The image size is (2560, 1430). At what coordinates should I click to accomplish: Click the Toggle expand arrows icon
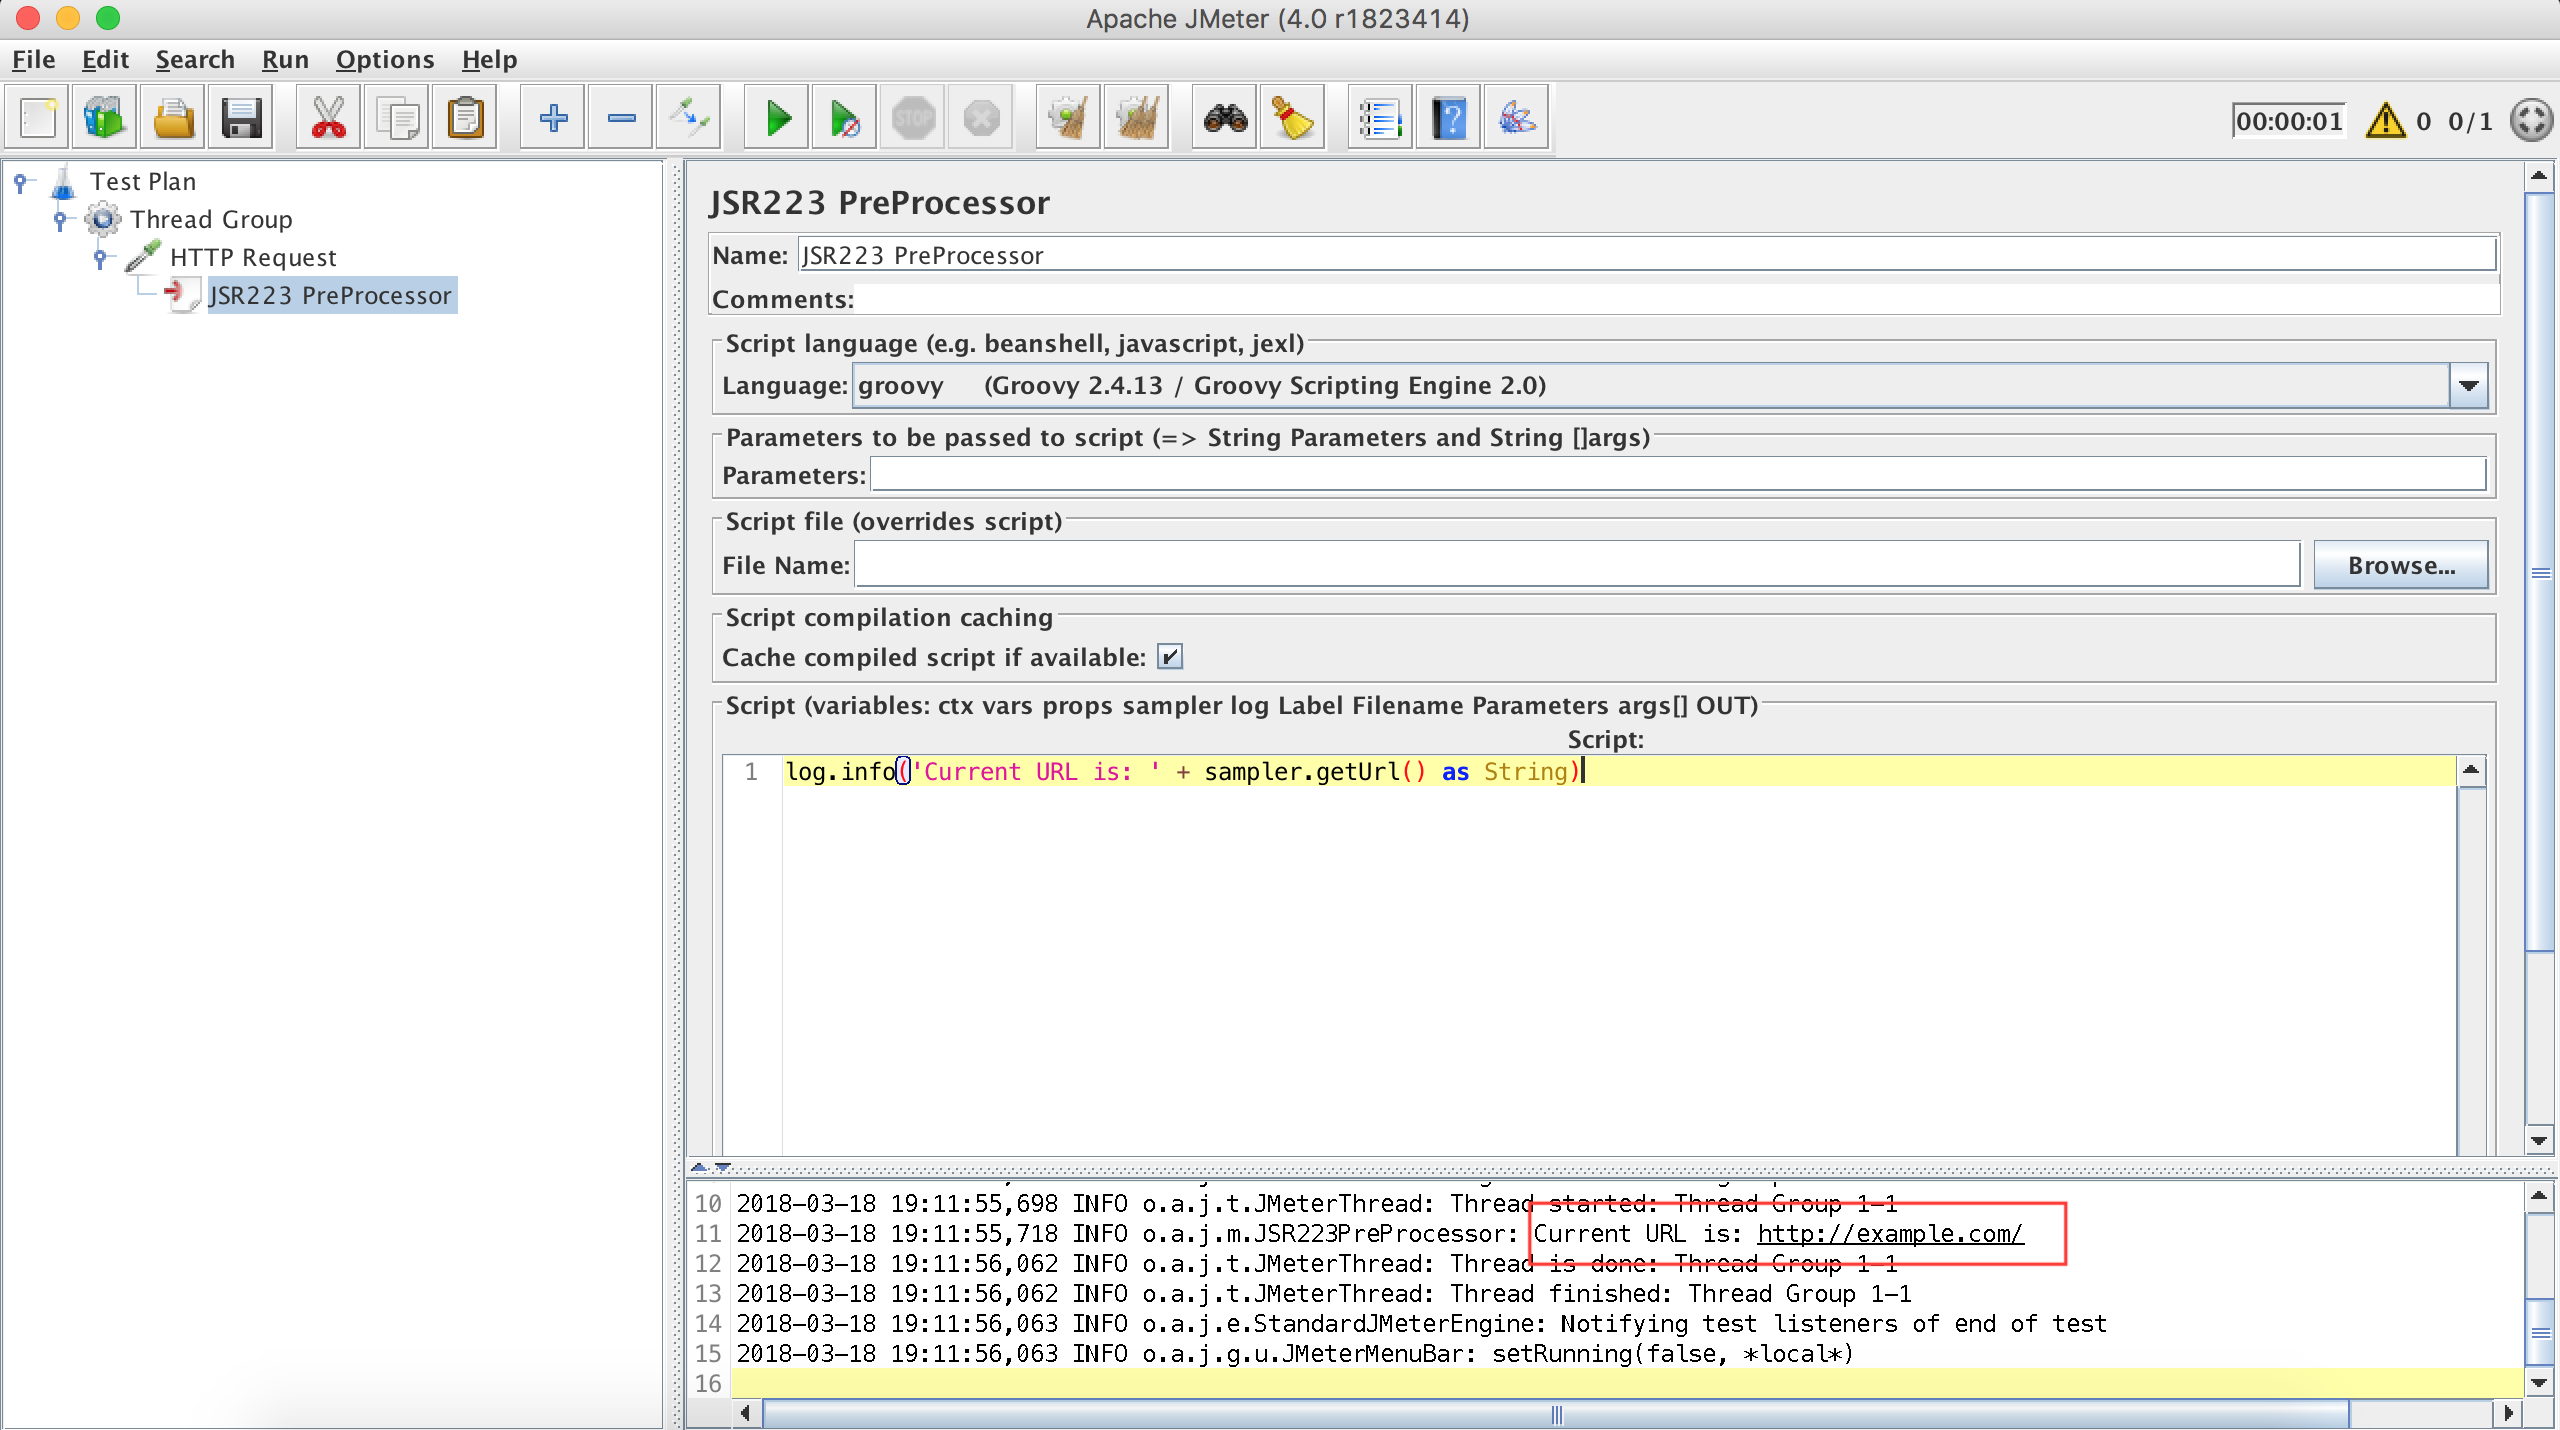coord(690,119)
